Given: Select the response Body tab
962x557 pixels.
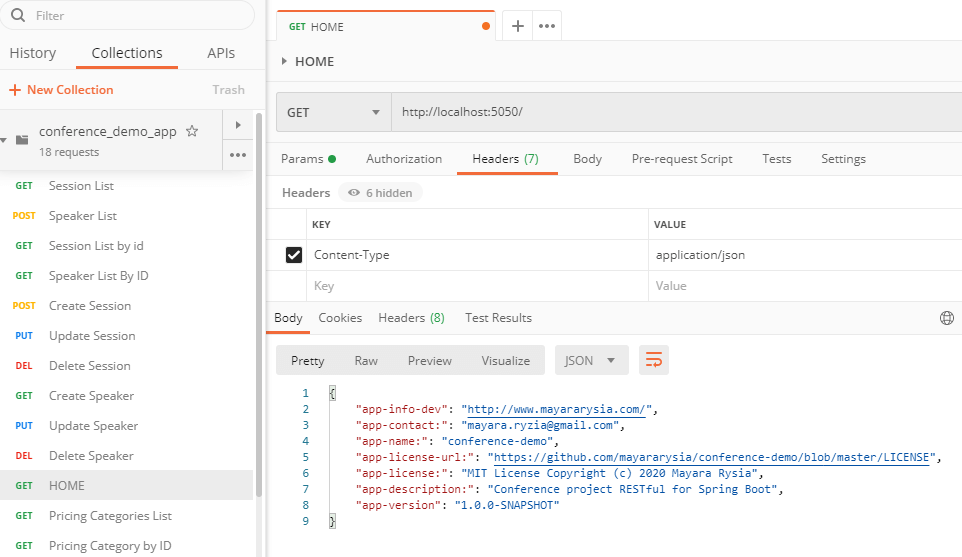Looking at the screenshot, I should click(288, 318).
